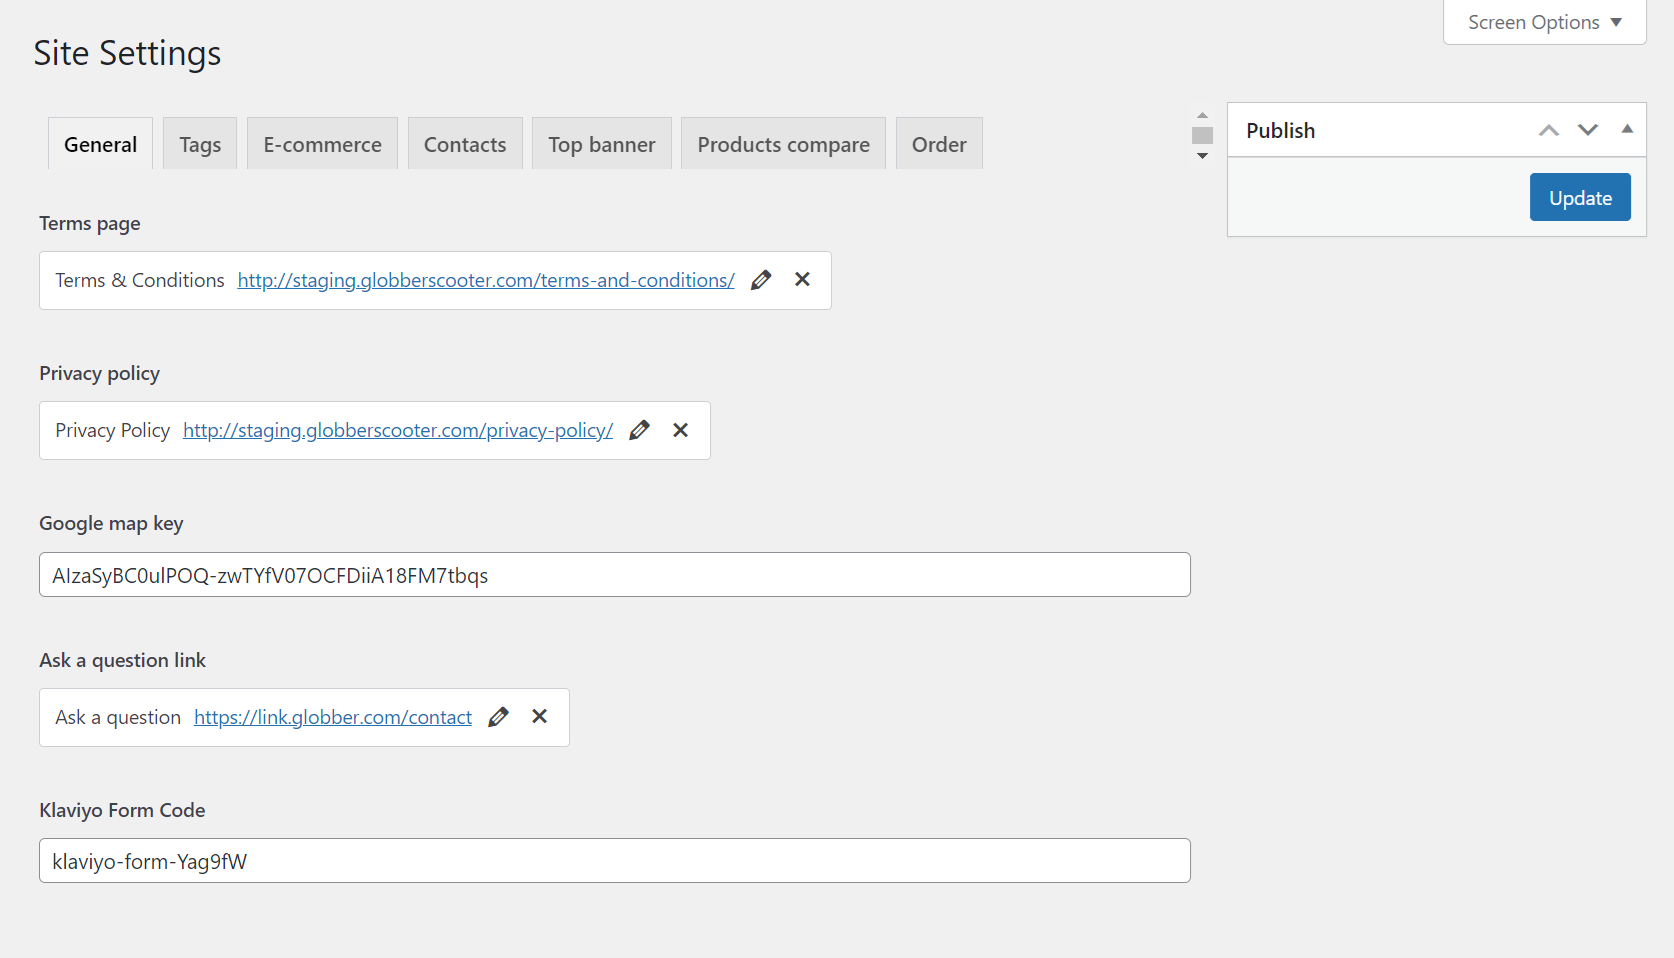This screenshot has width=1674, height=958.
Task: Open the terms-and-conditions staging URL
Action: [485, 281]
